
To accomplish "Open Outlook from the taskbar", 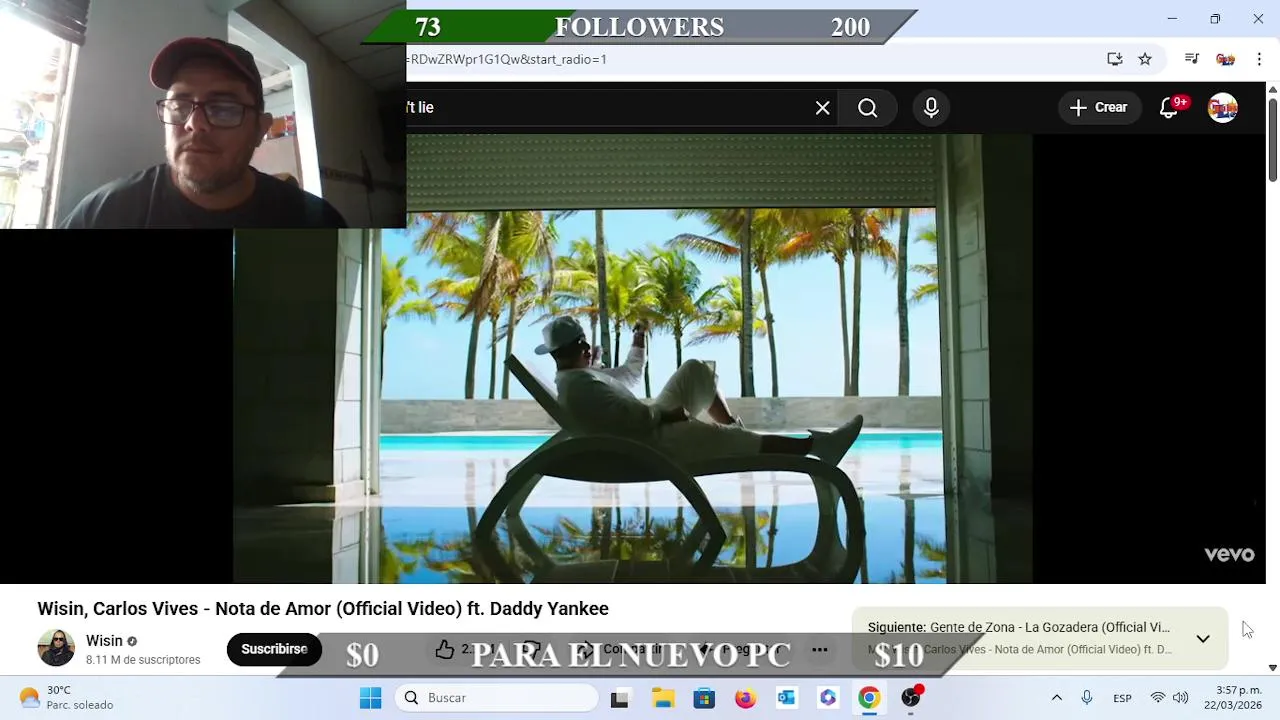I will (x=787, y=698).
